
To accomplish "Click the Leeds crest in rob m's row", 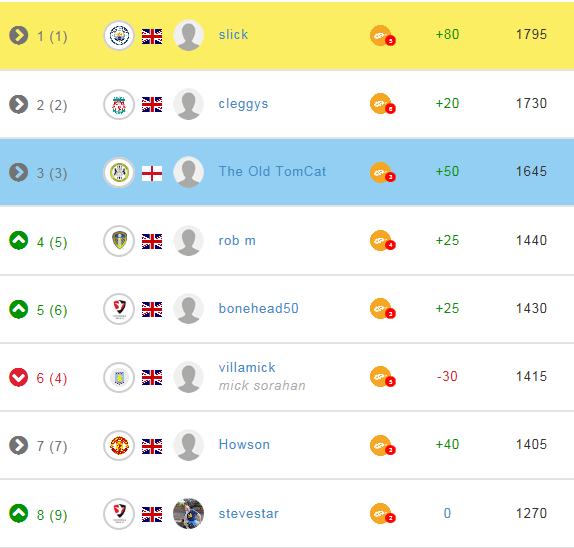I will (x=119, y=241).
